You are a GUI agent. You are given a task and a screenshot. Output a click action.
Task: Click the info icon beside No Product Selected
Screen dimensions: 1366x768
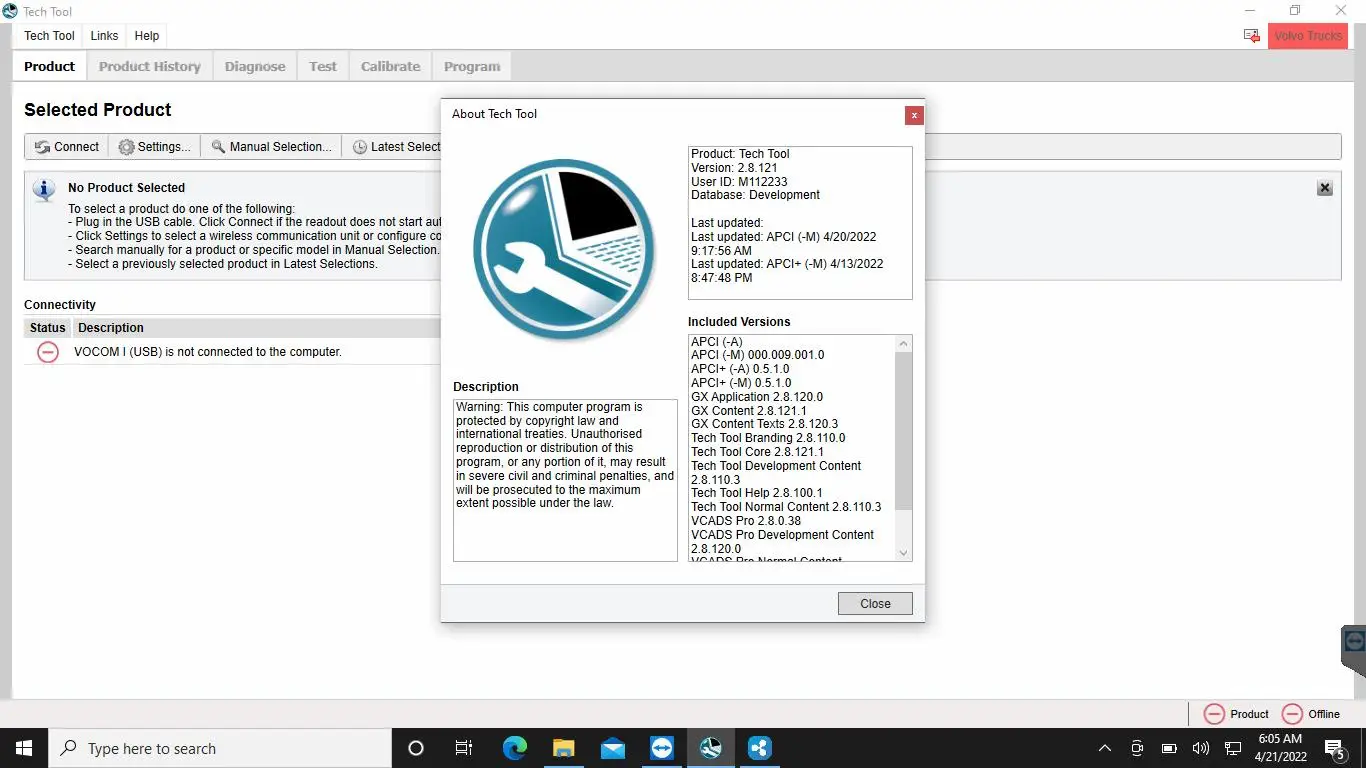tap(43, 190)
